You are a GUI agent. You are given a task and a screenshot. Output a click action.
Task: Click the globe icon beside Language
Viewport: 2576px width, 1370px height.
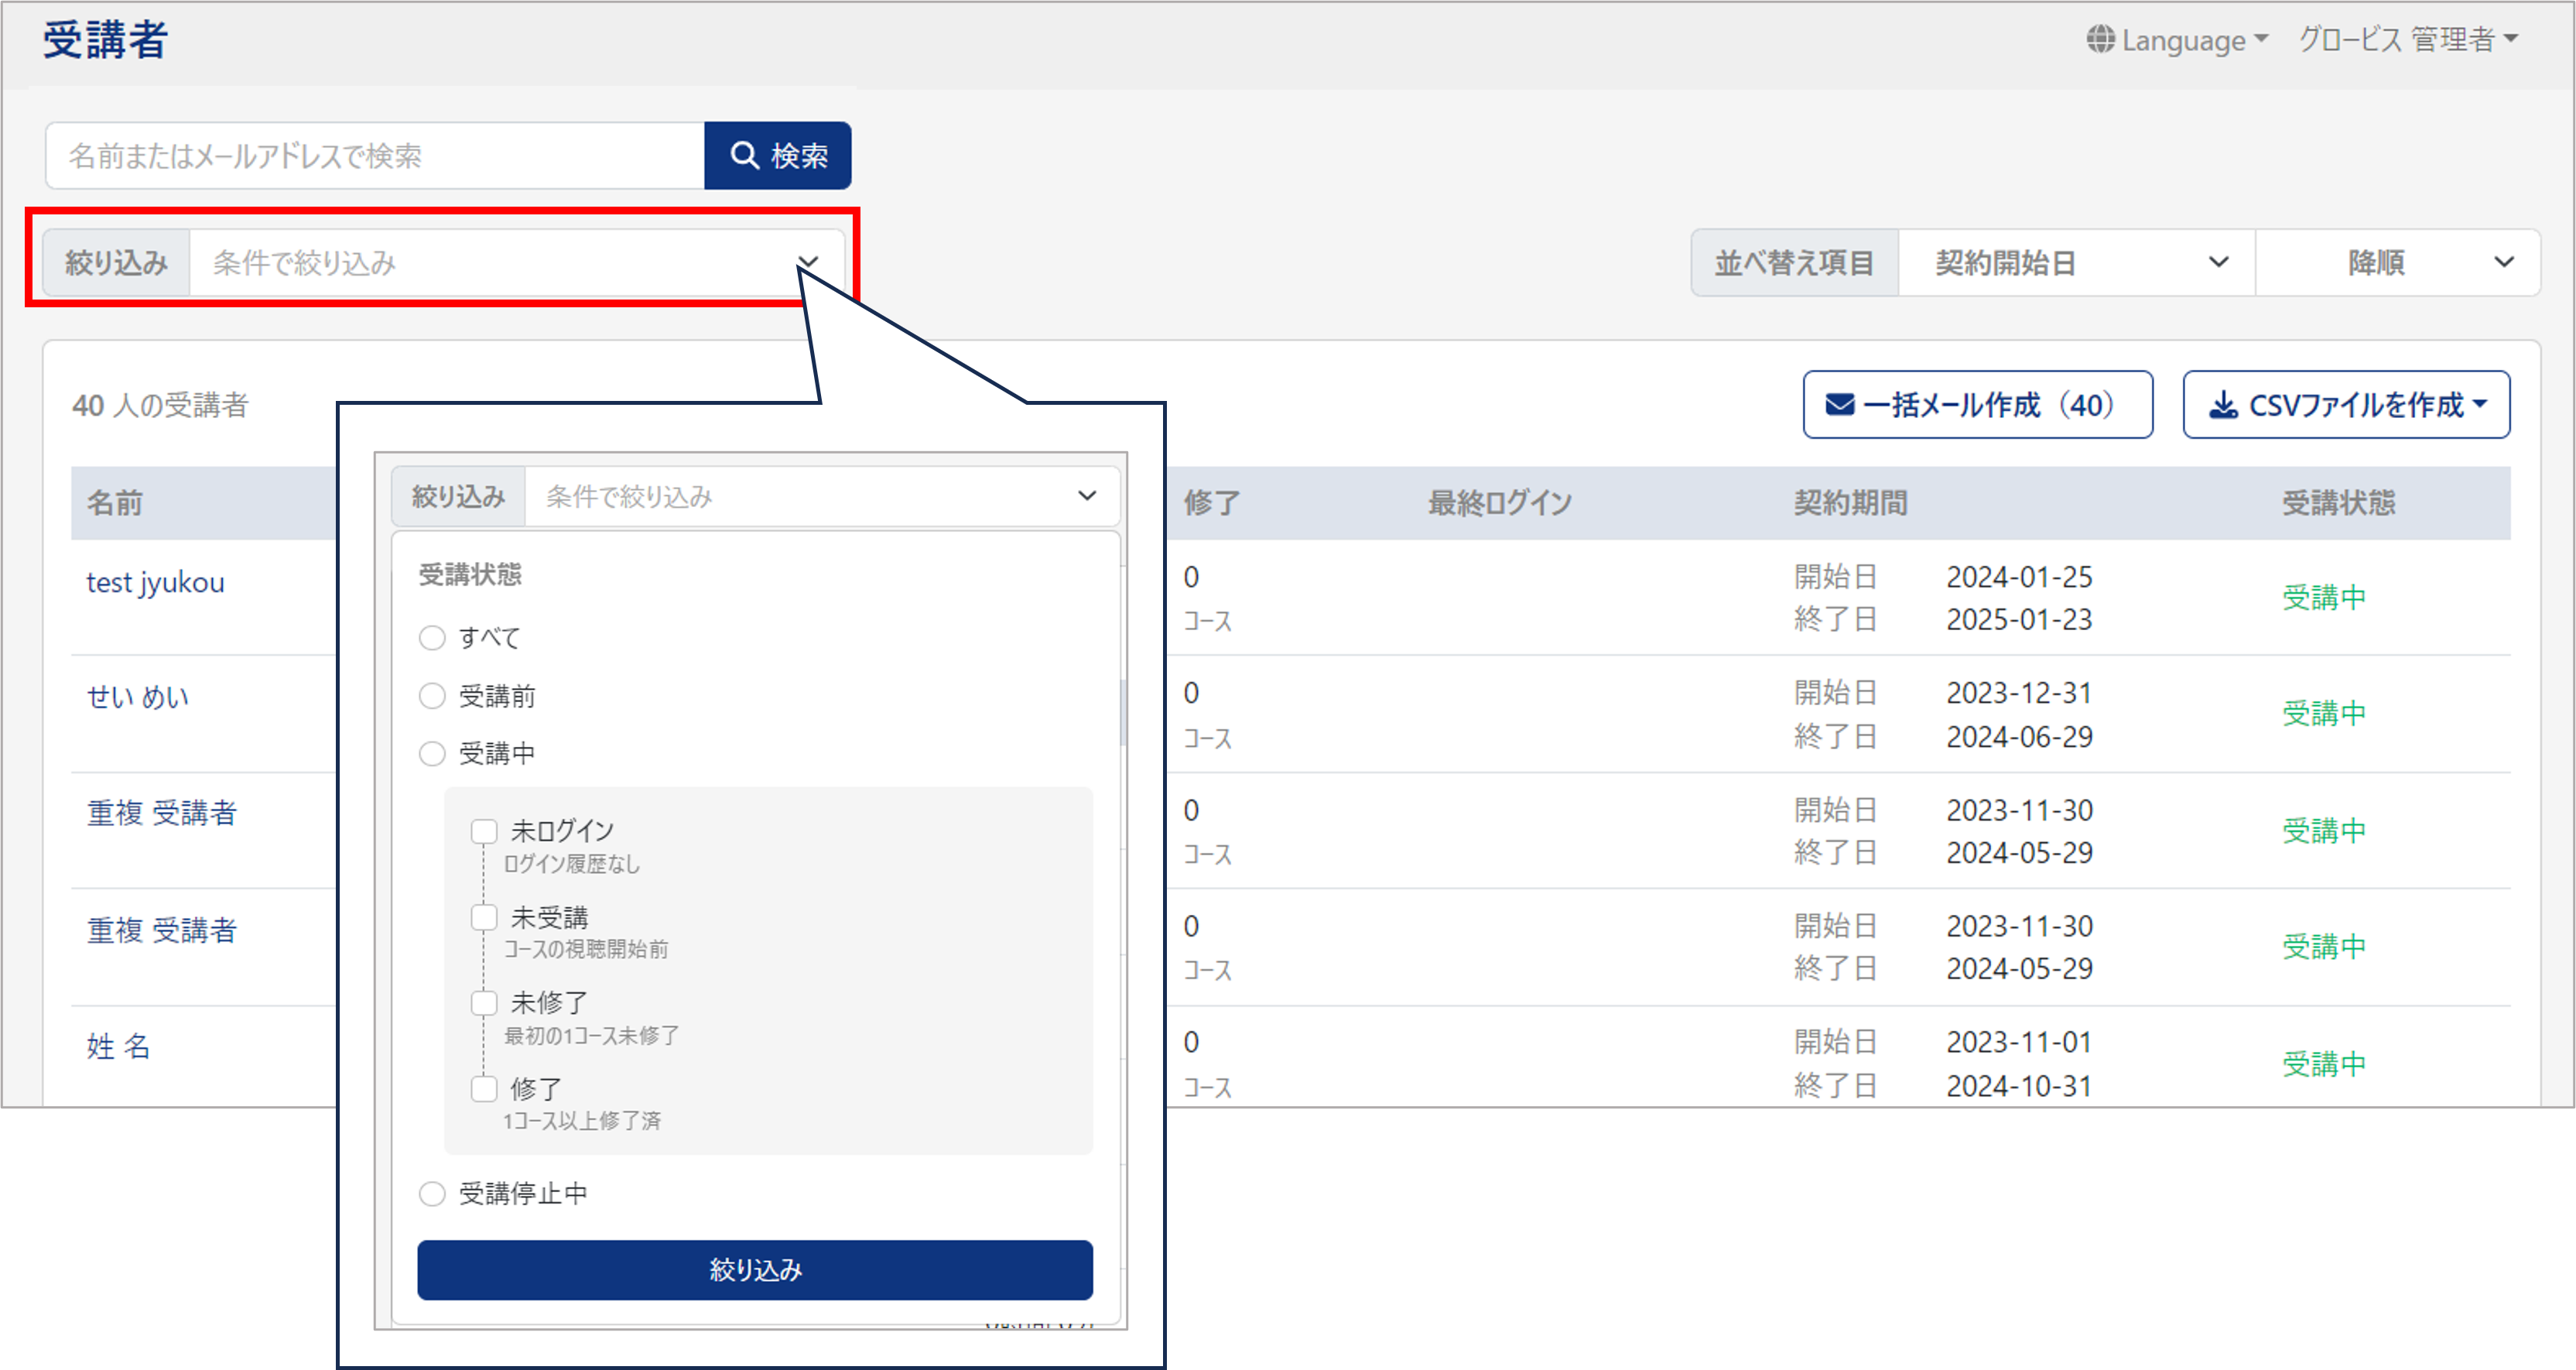coord(2100,40)
